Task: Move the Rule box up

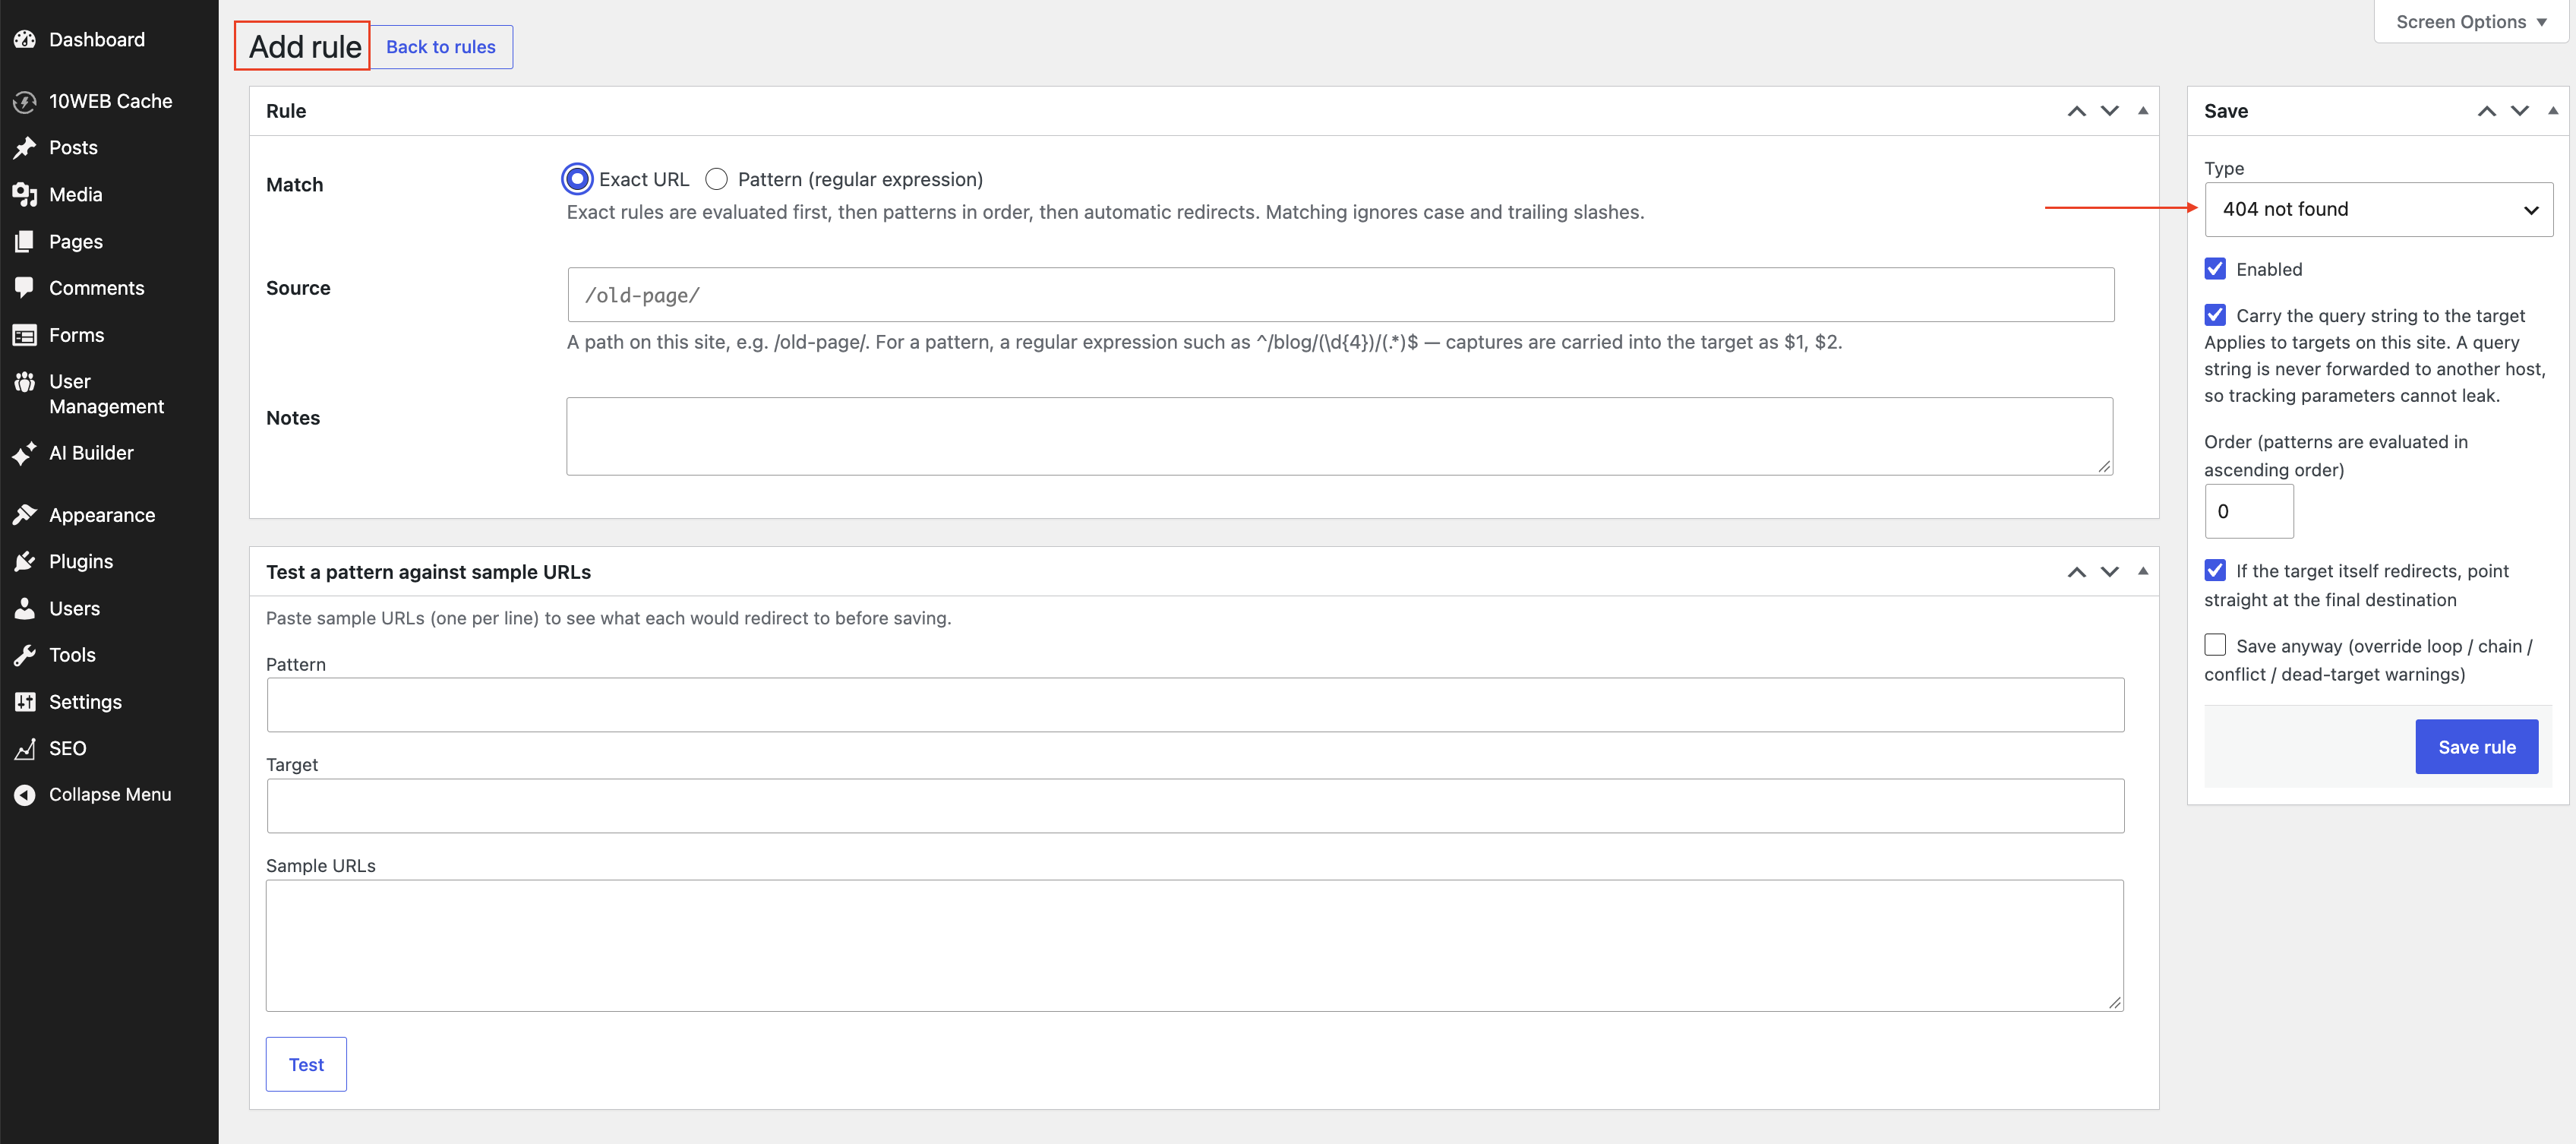Action: tap(2077, 111)
